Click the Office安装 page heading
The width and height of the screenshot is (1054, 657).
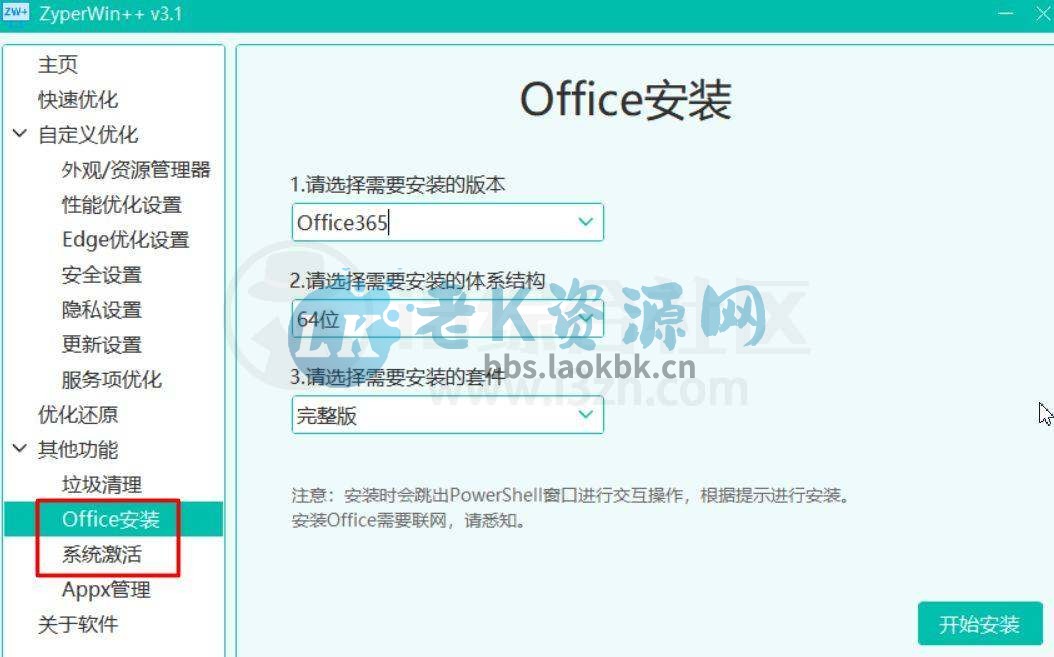(x=626, y=101)
